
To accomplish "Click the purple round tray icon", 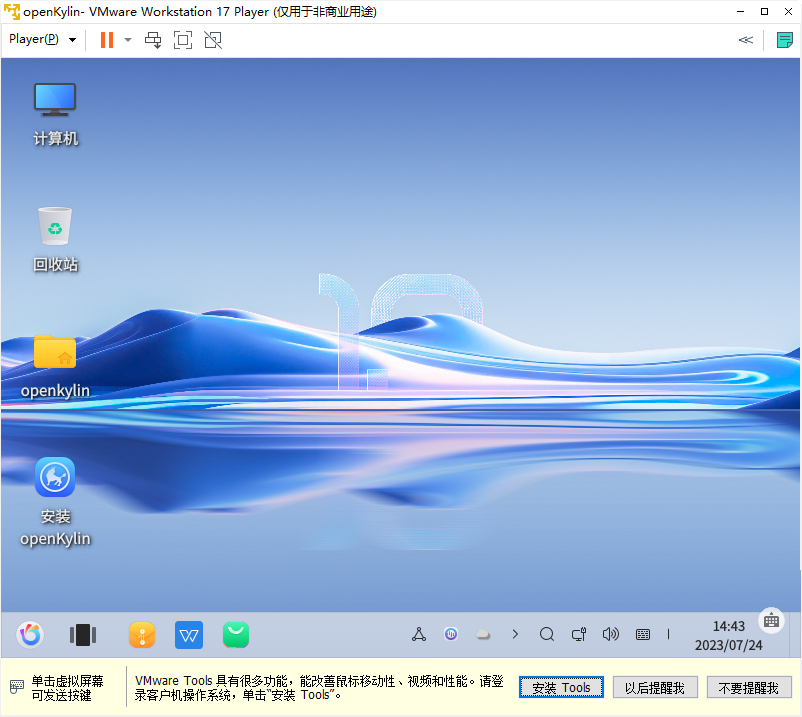I will pyautogui.click(x=451, y=634).
